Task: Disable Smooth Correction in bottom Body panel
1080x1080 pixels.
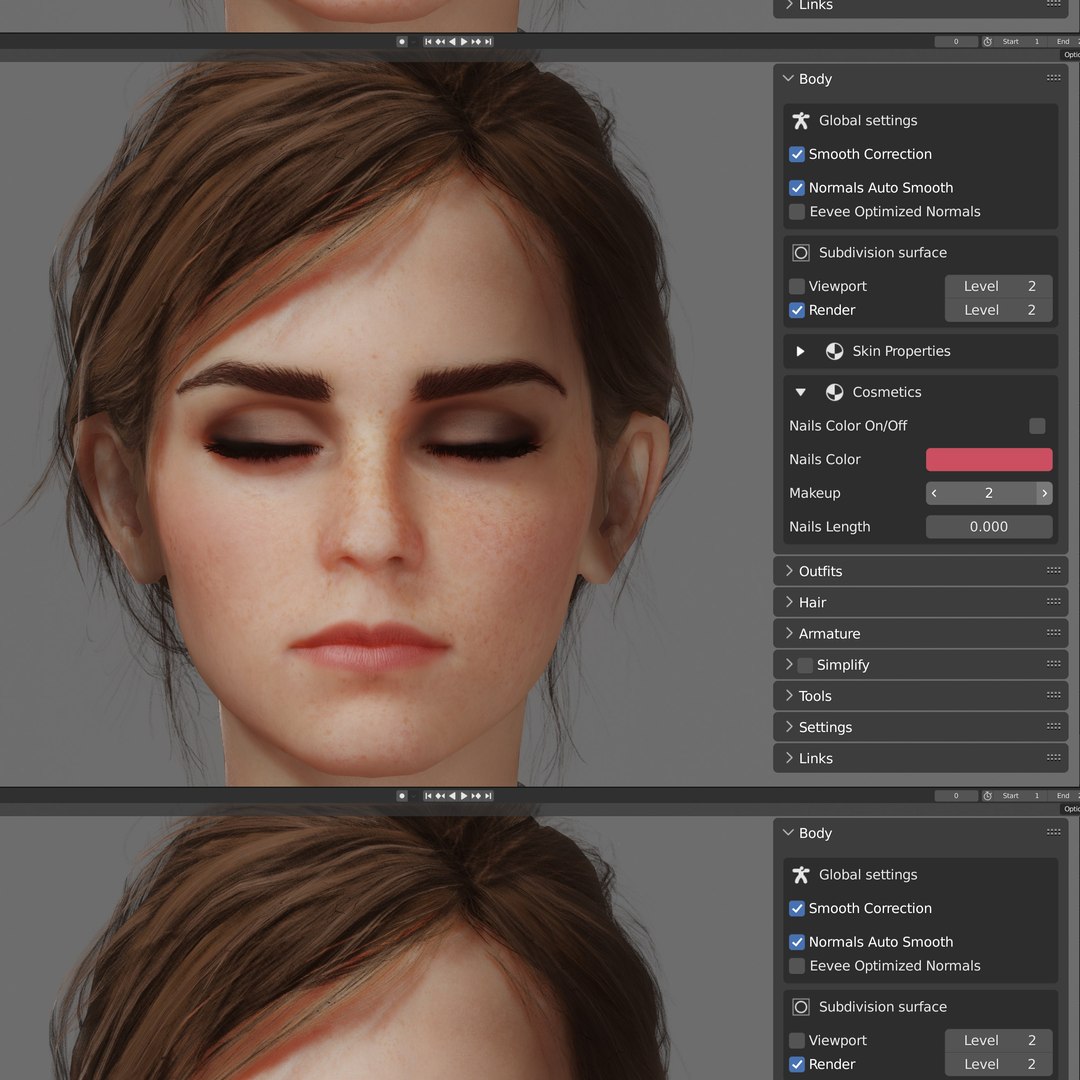Action: 797,908
